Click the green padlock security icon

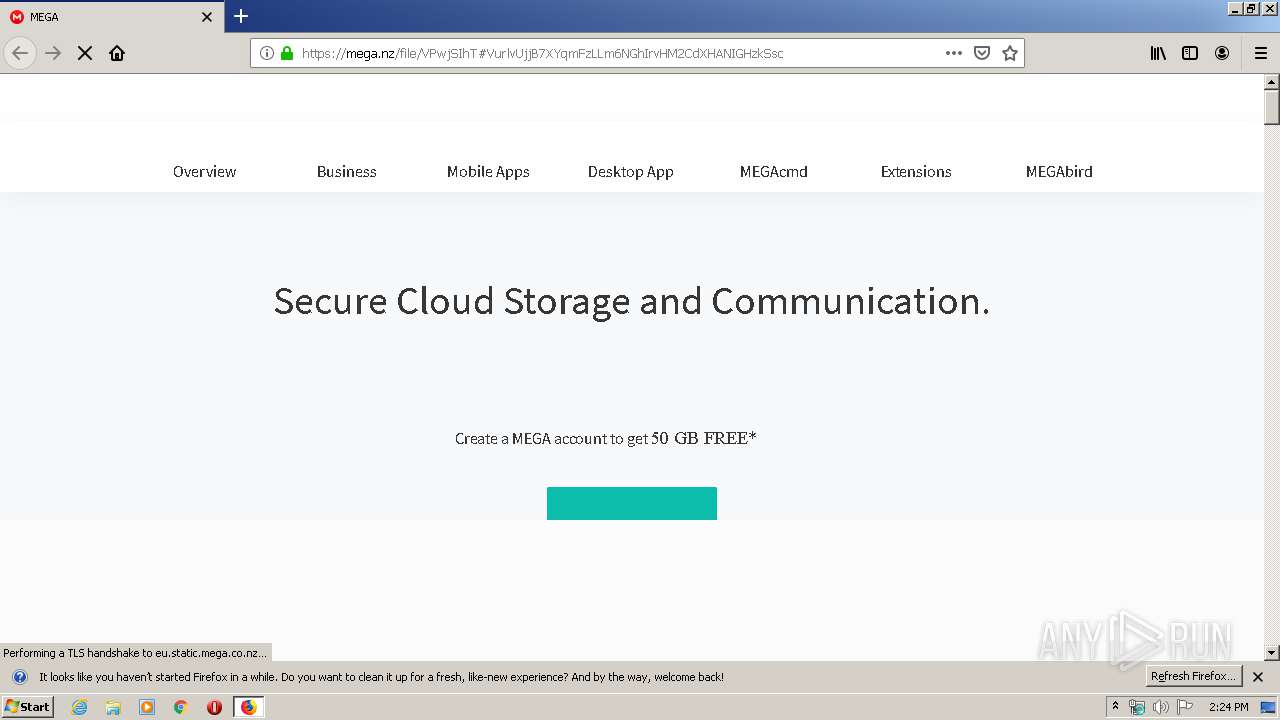(x=287, y=53)
